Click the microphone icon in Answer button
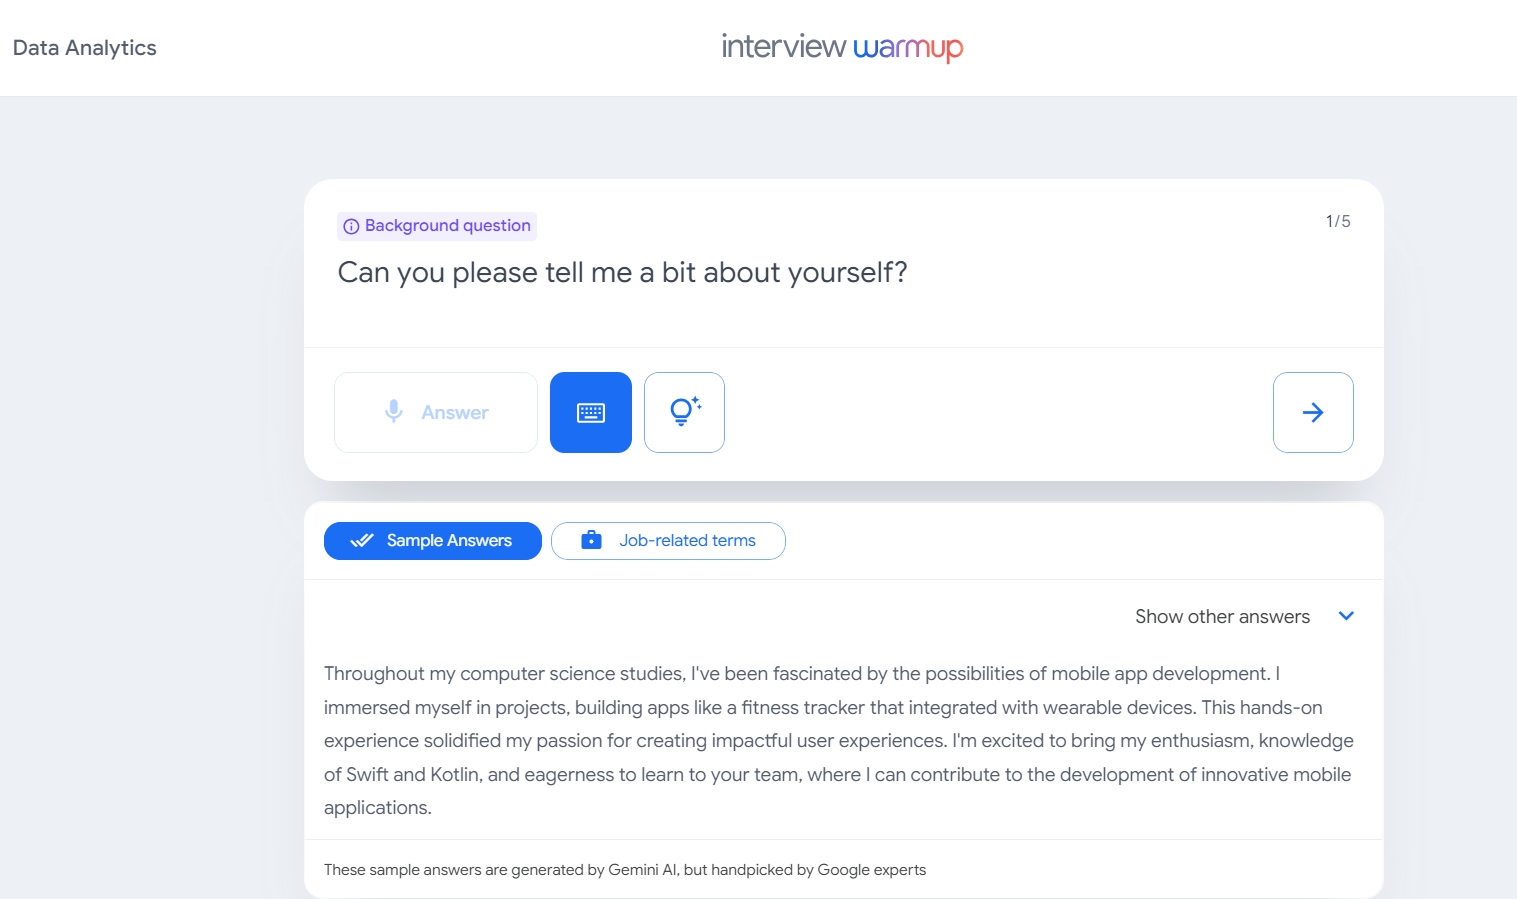The height and width of the screenshot is (899, 1517). [x=394, y=412]
